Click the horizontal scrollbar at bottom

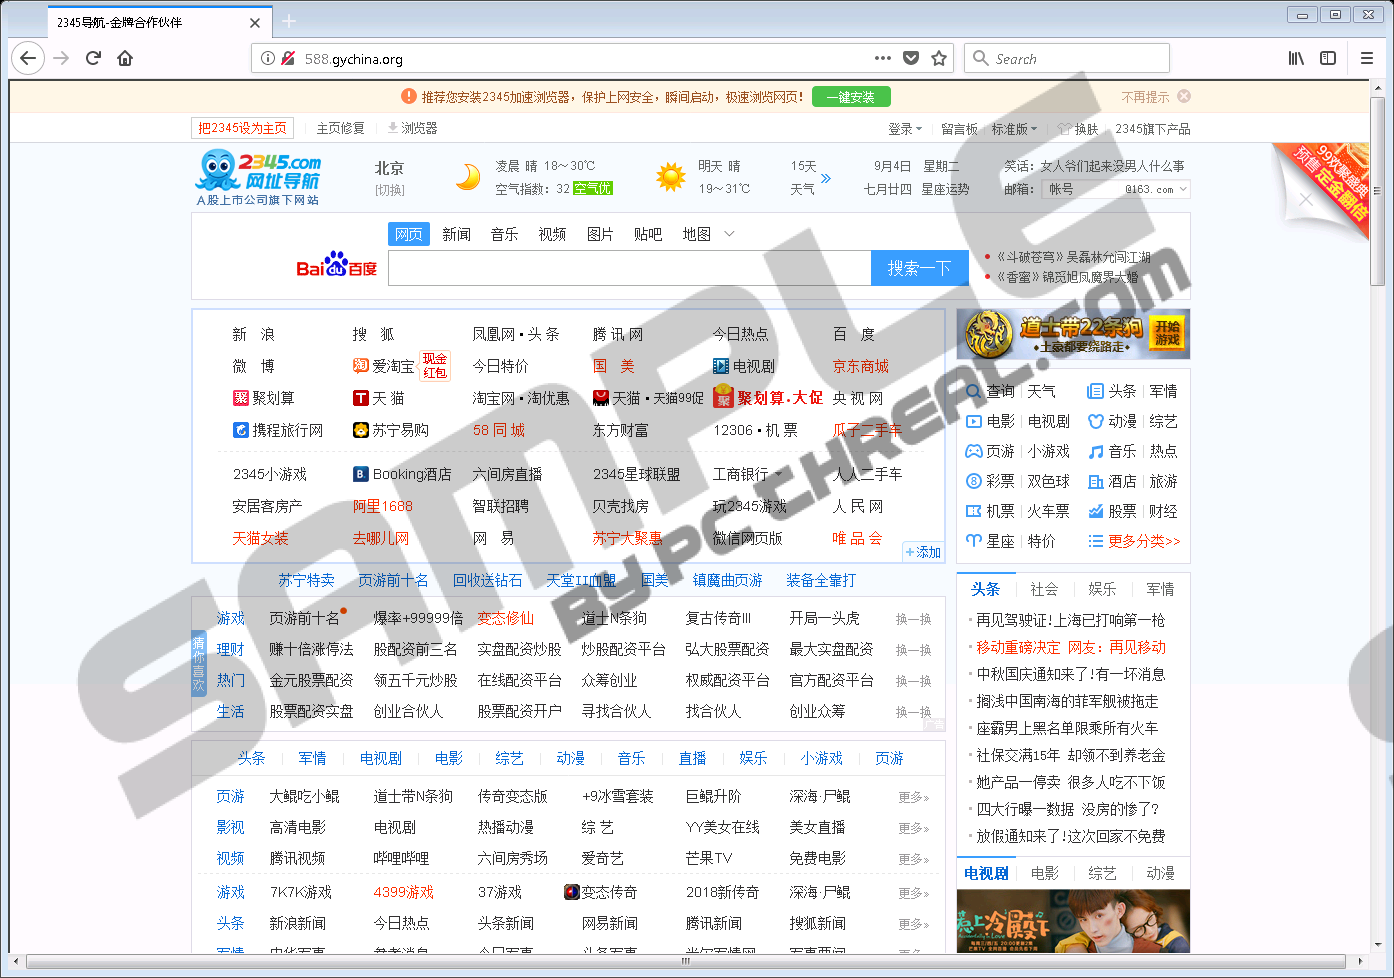(686, 961)
